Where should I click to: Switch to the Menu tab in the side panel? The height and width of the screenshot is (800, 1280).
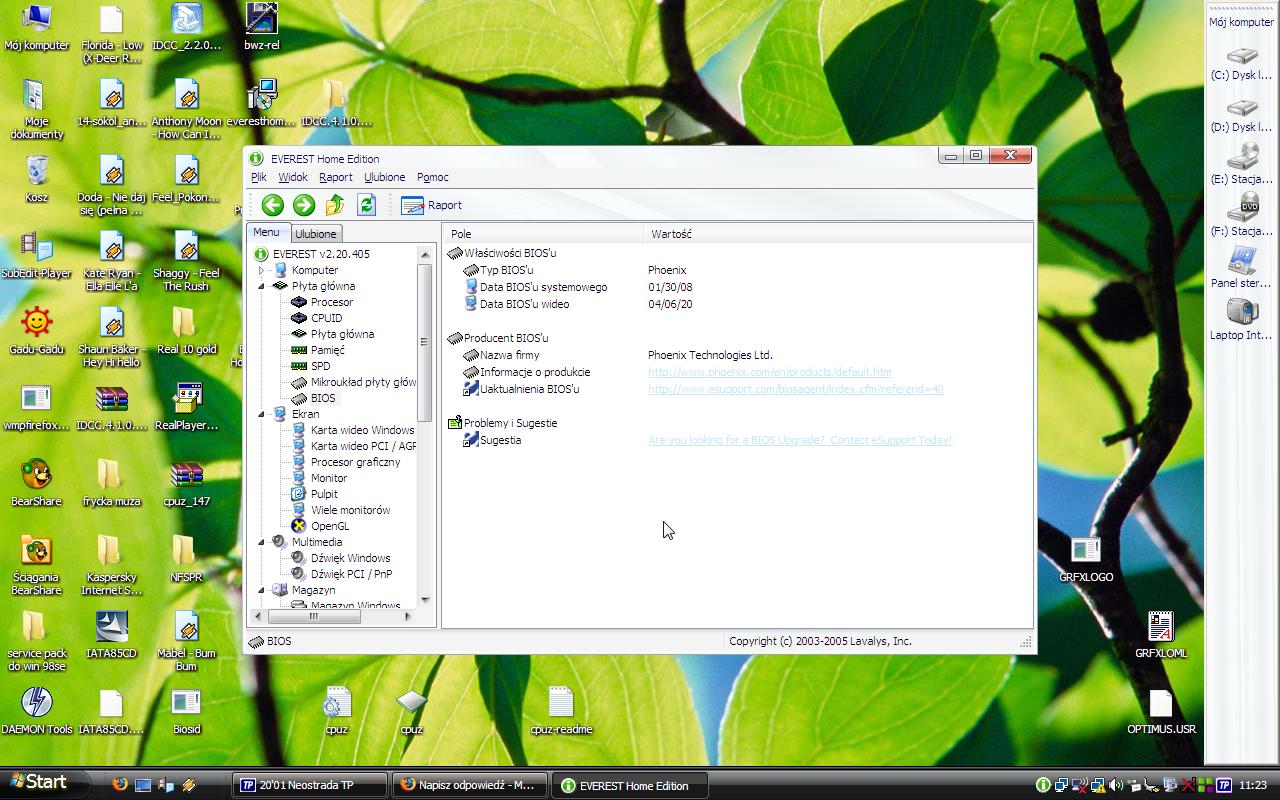pos(266,232)
